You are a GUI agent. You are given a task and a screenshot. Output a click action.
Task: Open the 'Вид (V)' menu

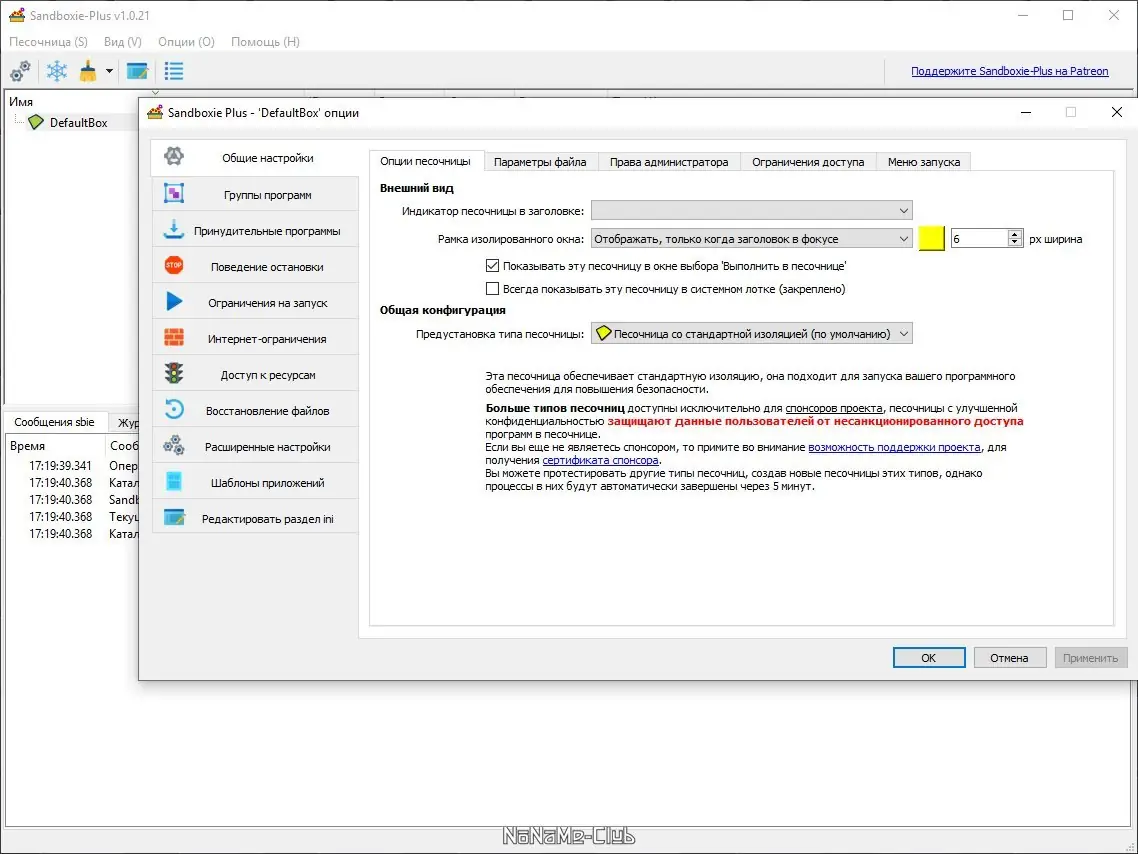[x=123, y=41]
